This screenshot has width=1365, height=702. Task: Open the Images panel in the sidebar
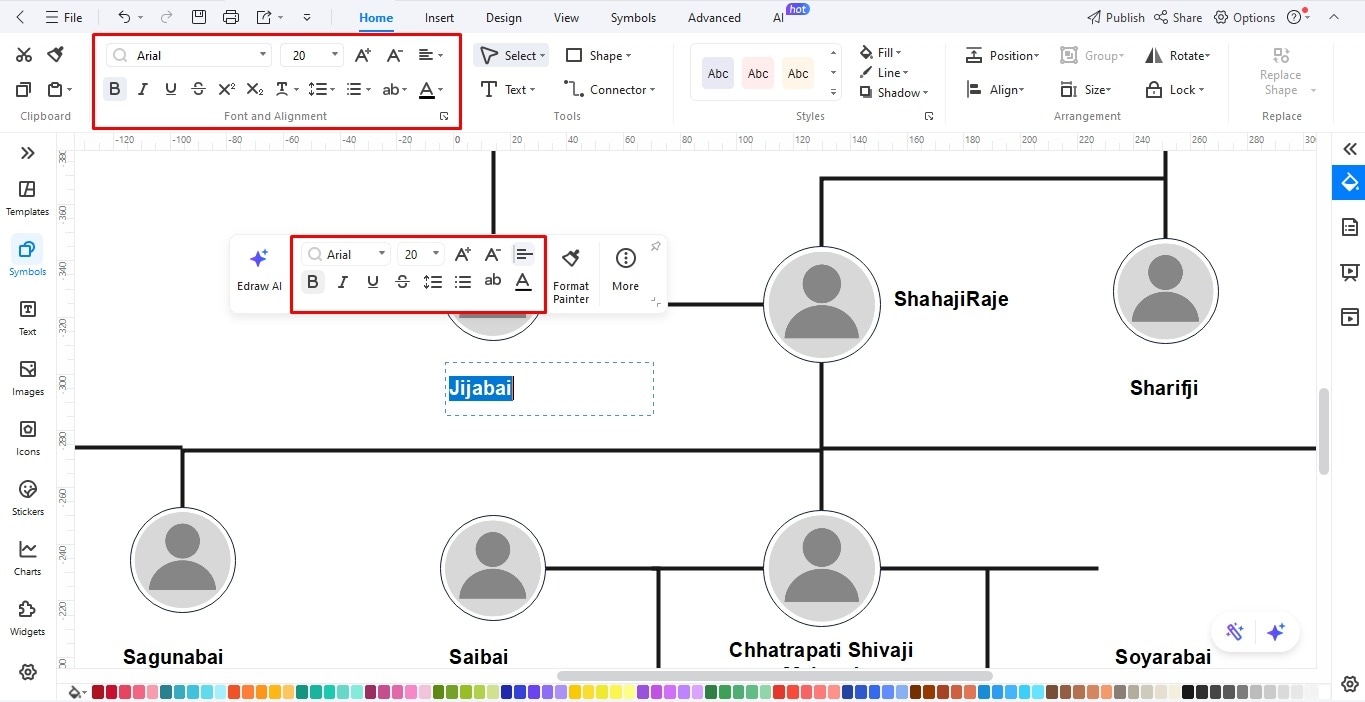tap(27, 377)
